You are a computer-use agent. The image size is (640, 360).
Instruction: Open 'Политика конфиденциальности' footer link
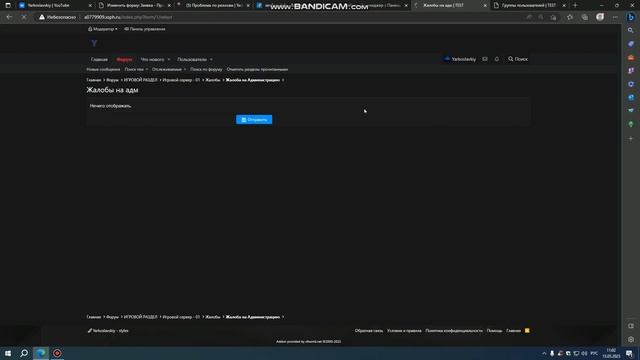click(454, 331)
